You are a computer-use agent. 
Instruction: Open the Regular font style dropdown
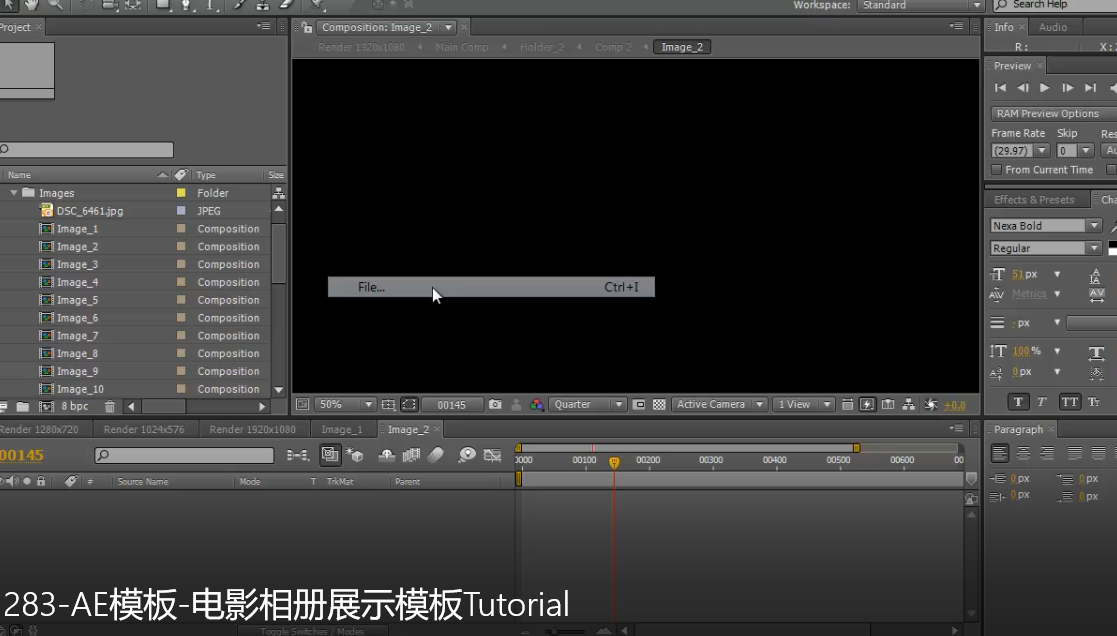1046,249
